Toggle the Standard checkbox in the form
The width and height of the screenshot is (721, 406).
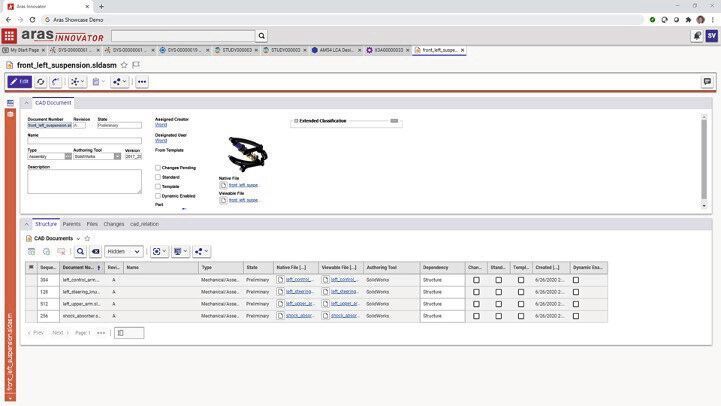tap(158, 177)
